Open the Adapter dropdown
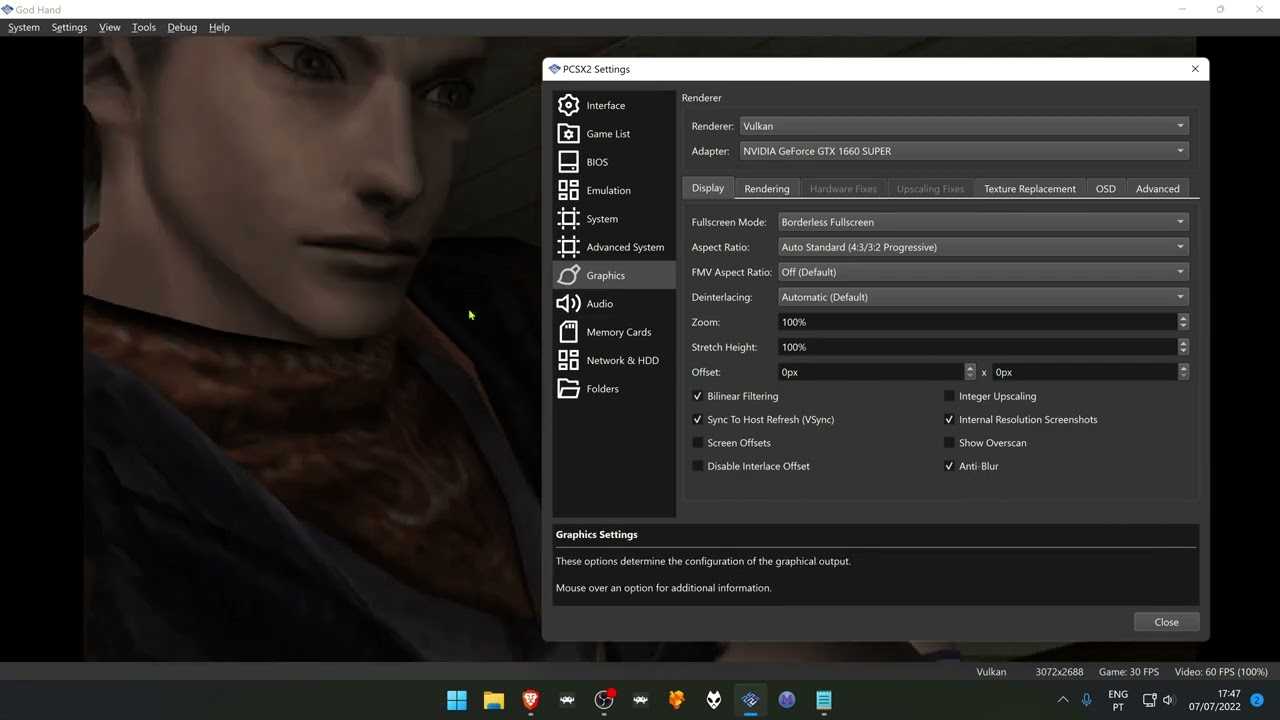 pos(964,151)
